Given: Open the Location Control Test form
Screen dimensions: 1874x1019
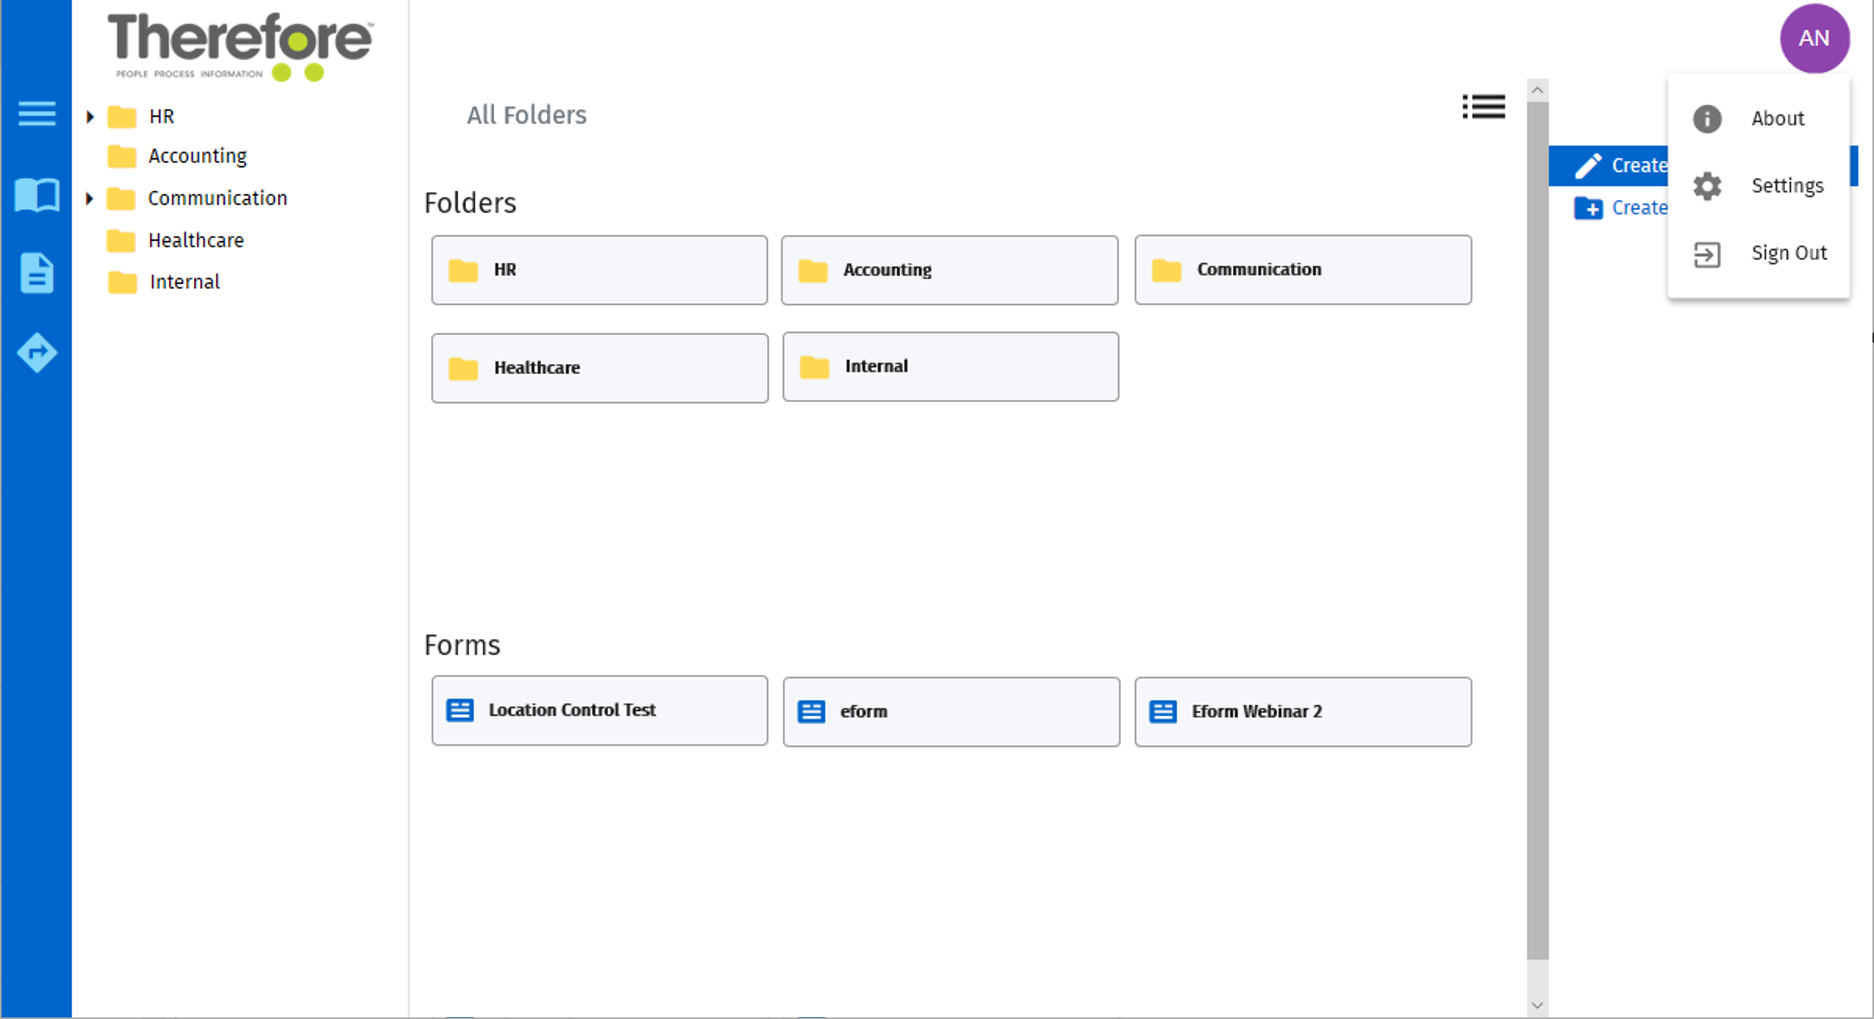Looking at the screenshot, I should click(599, 711).
